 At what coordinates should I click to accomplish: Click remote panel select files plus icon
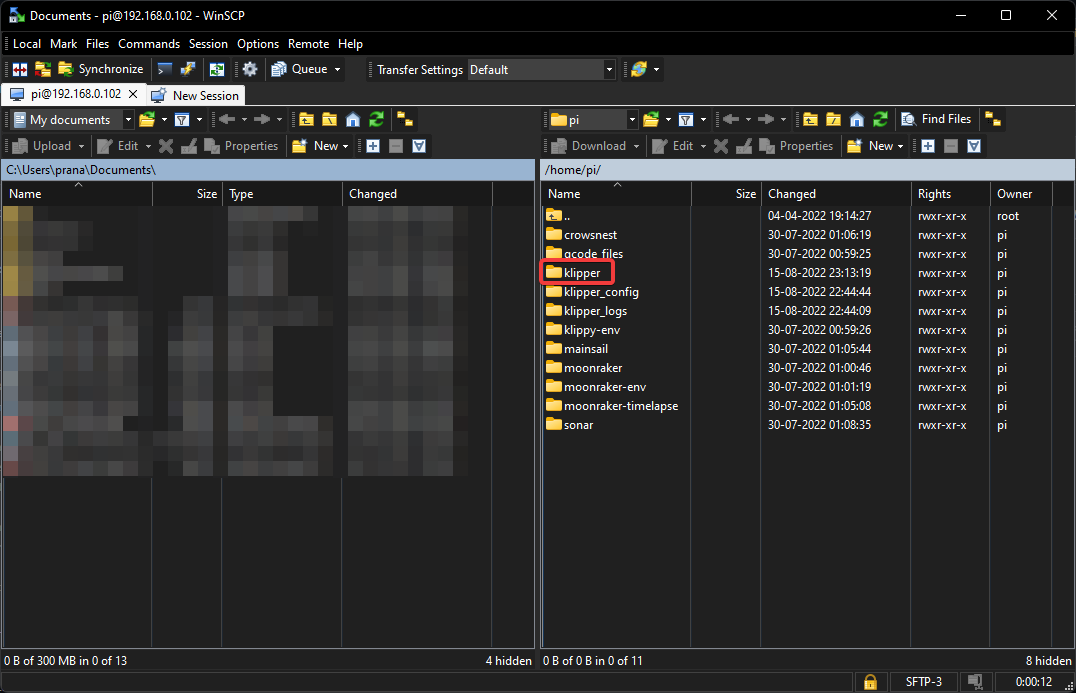click(928, 146)
